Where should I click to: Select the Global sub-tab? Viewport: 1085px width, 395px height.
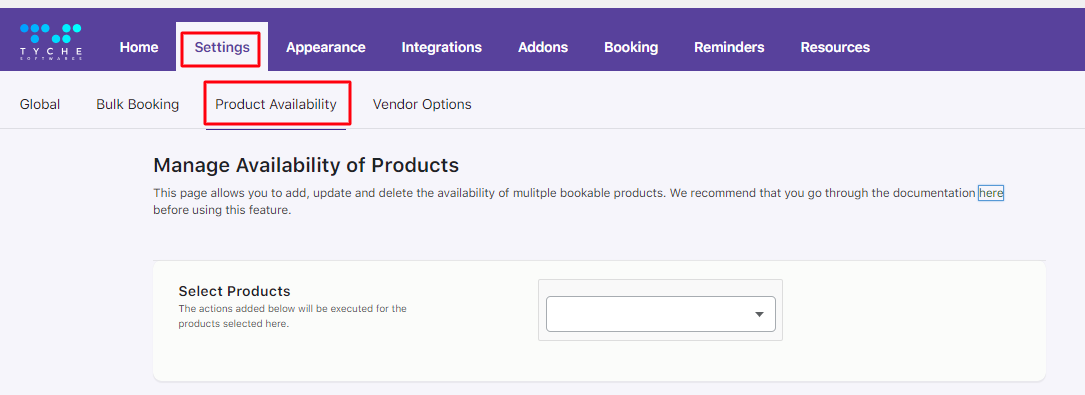click(x=40, y=104)
